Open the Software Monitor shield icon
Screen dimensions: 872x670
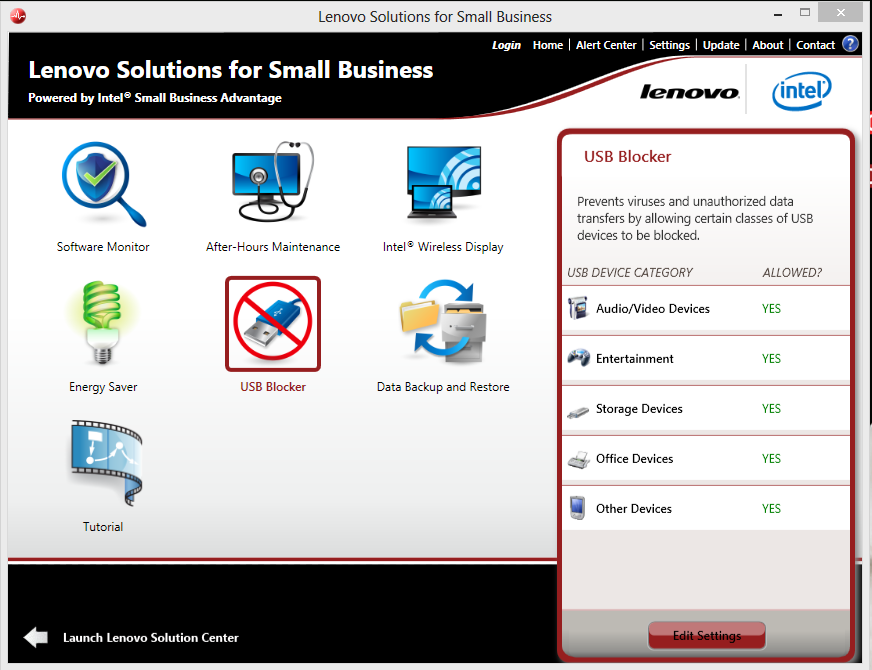click(x=103, y=184)
